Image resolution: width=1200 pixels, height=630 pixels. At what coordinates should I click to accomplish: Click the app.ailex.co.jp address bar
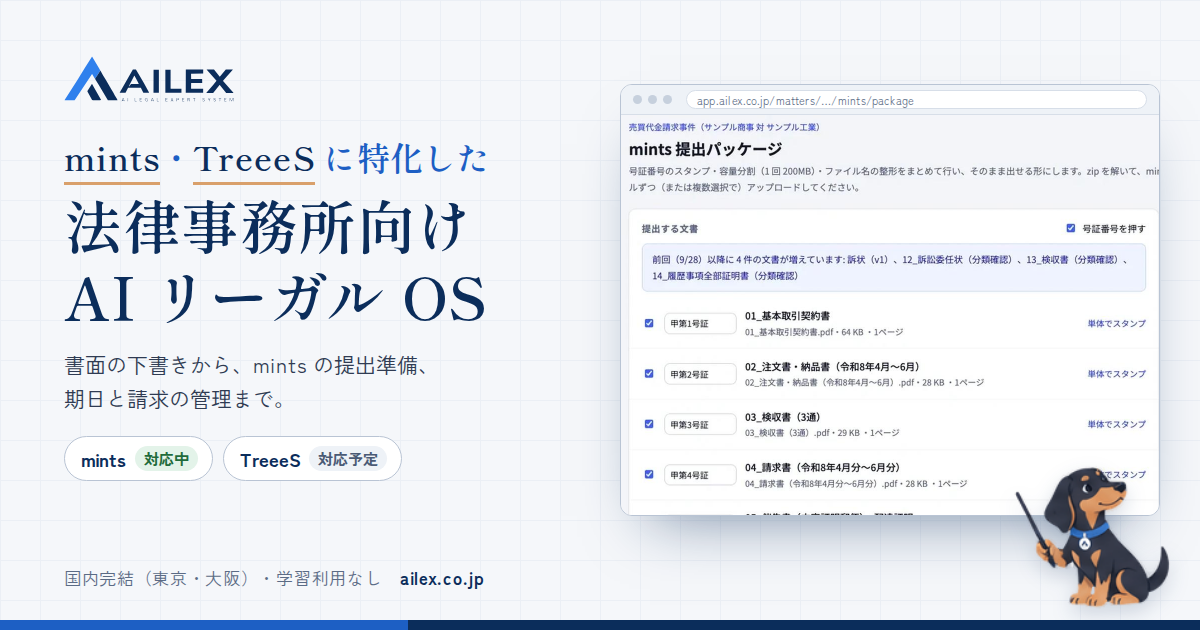tap(916, 100)
